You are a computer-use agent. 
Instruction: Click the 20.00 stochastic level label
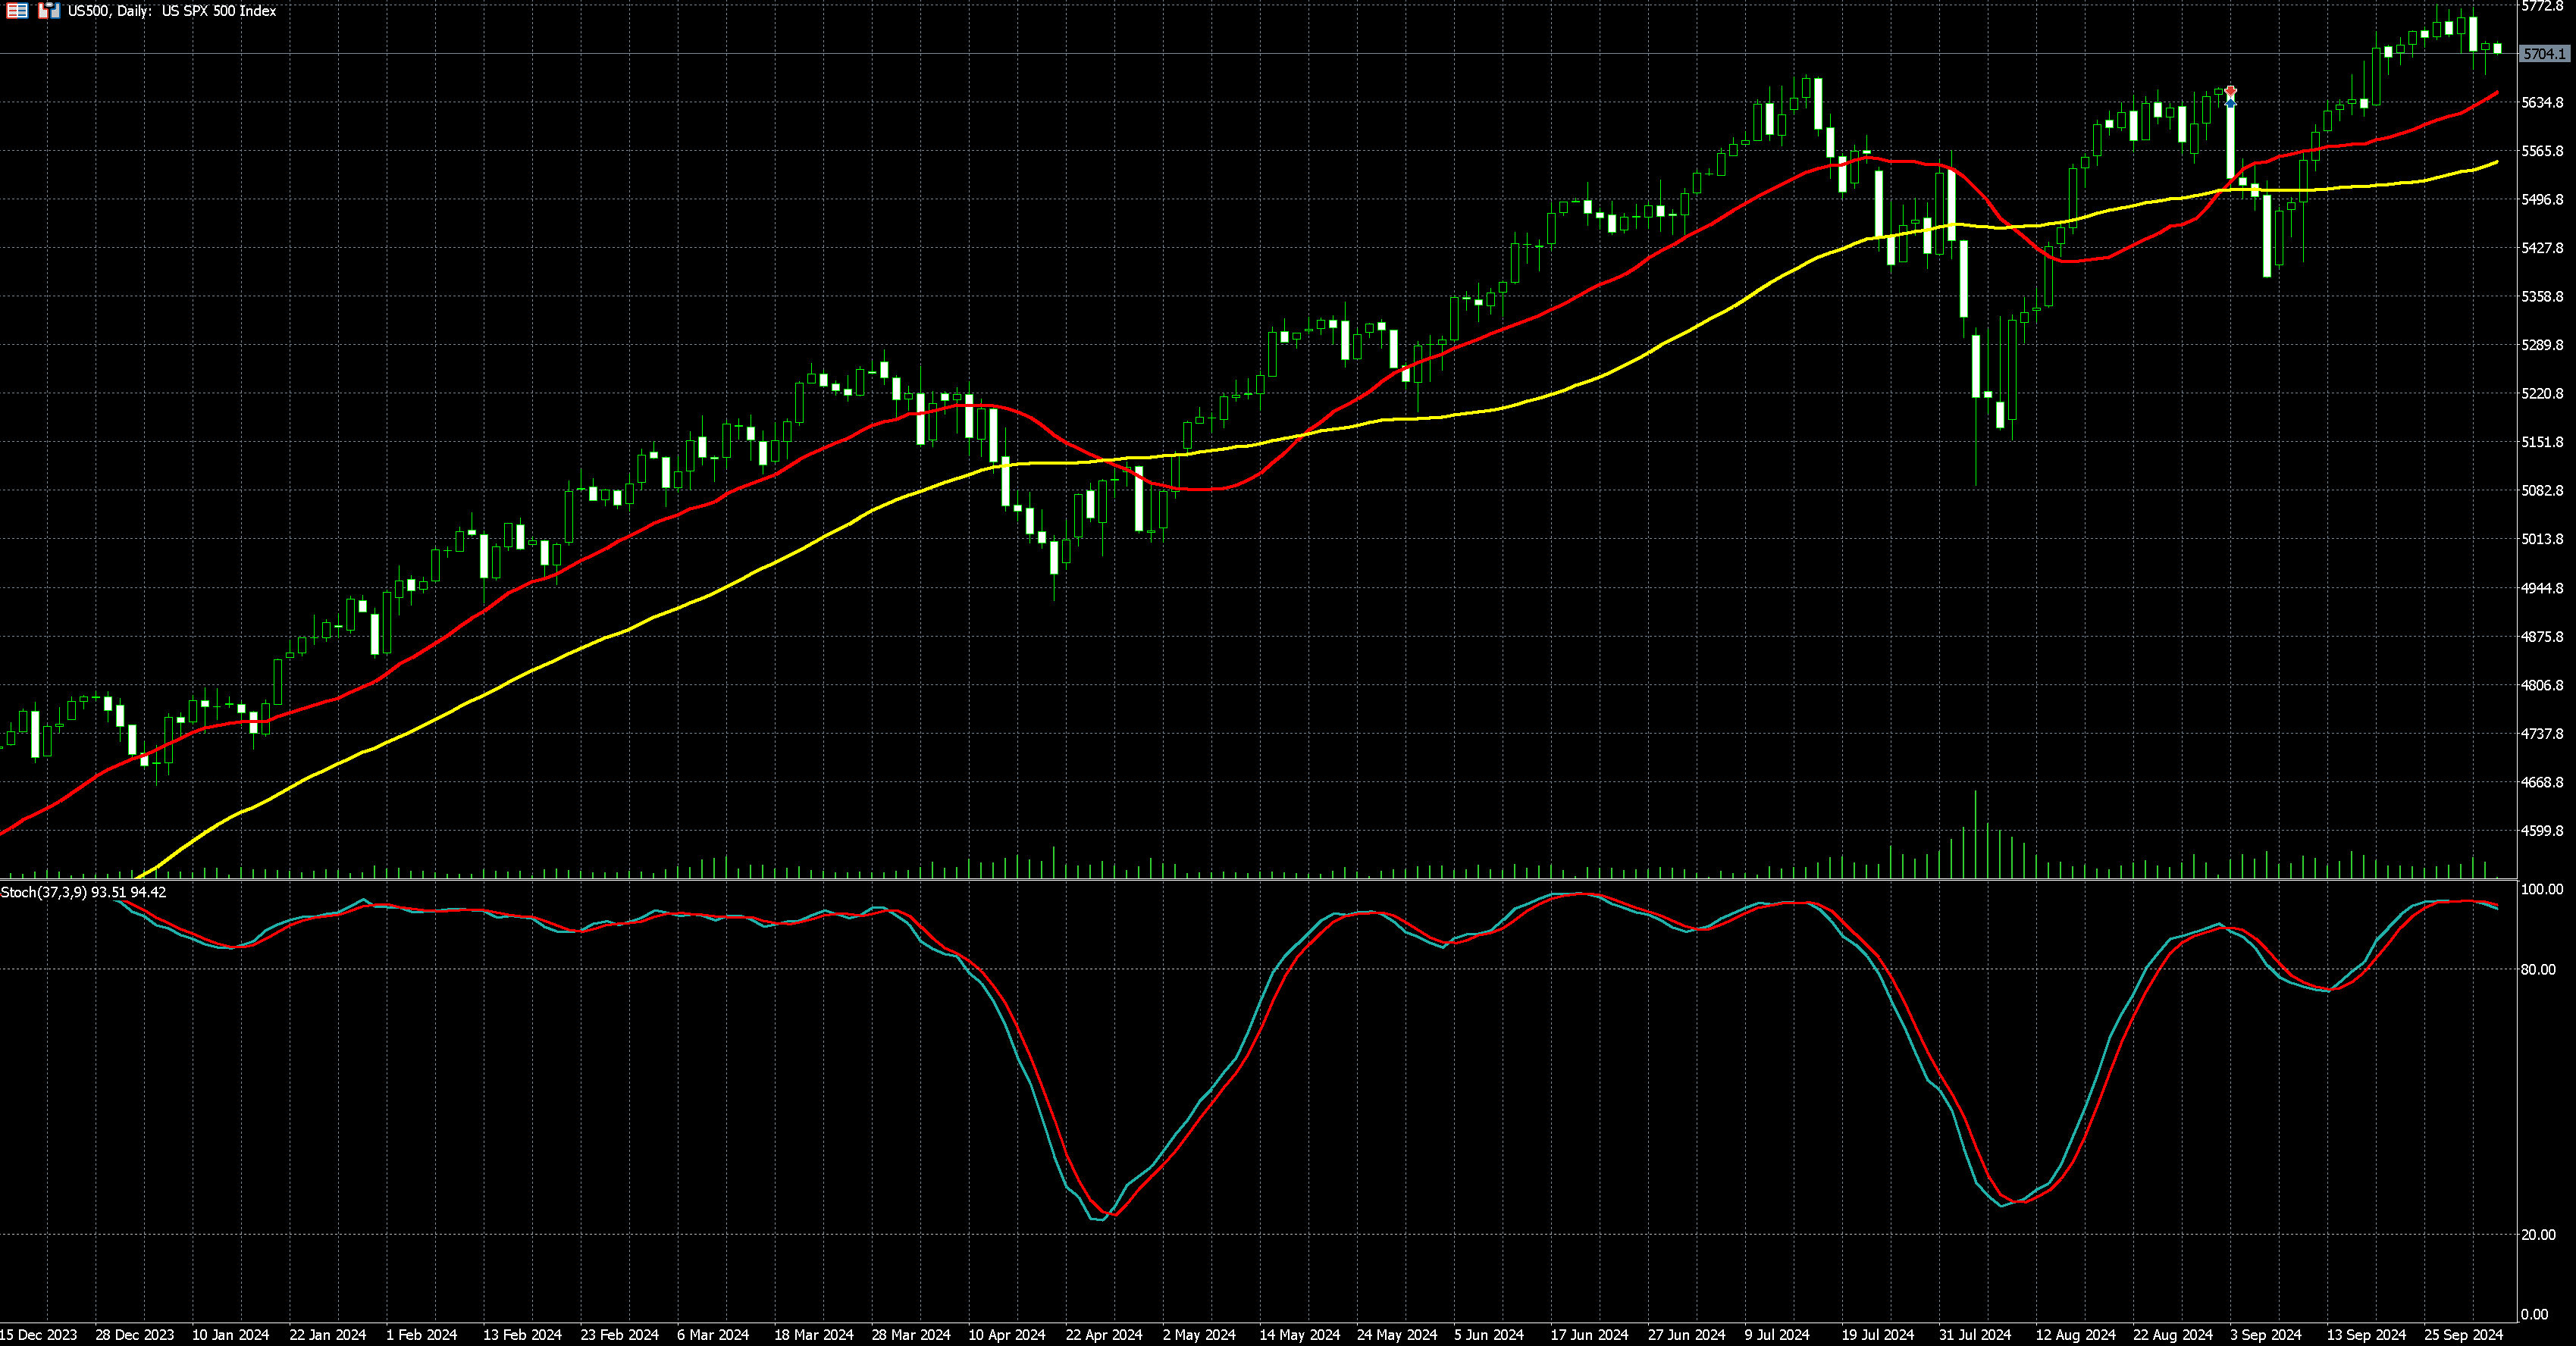click(x=2538, y=1235)
